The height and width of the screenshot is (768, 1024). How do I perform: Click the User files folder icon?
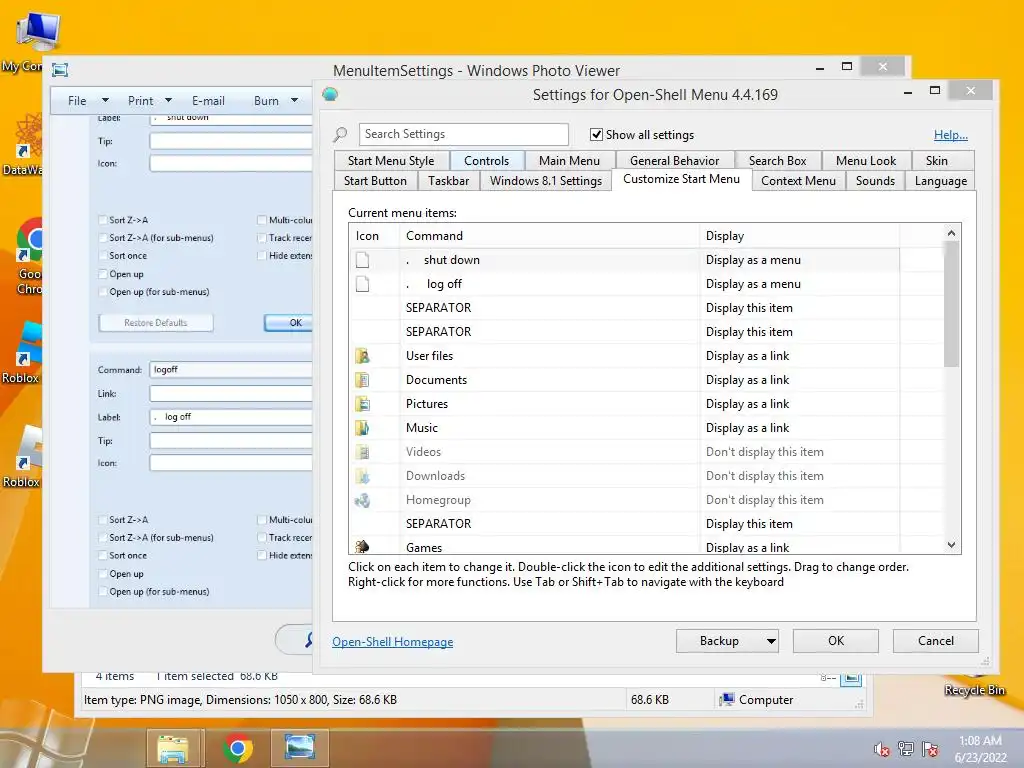[x=362, y=356]
